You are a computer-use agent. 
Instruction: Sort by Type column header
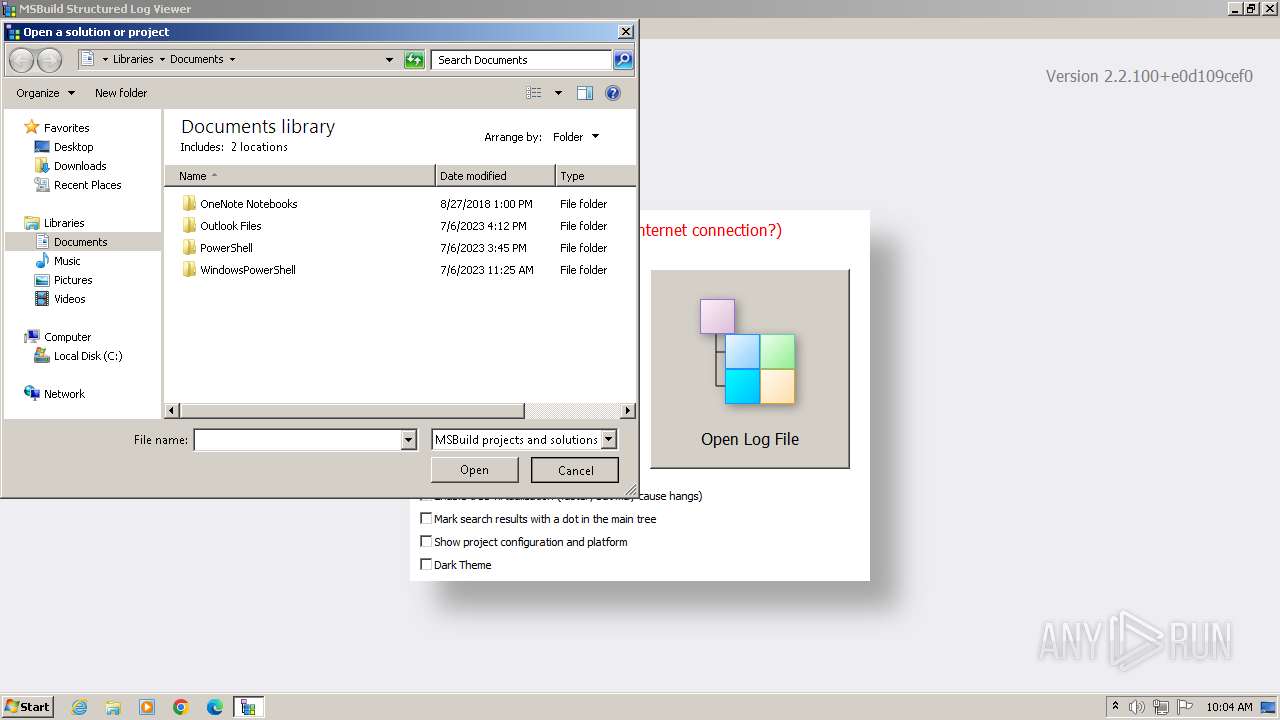(595, 176)
